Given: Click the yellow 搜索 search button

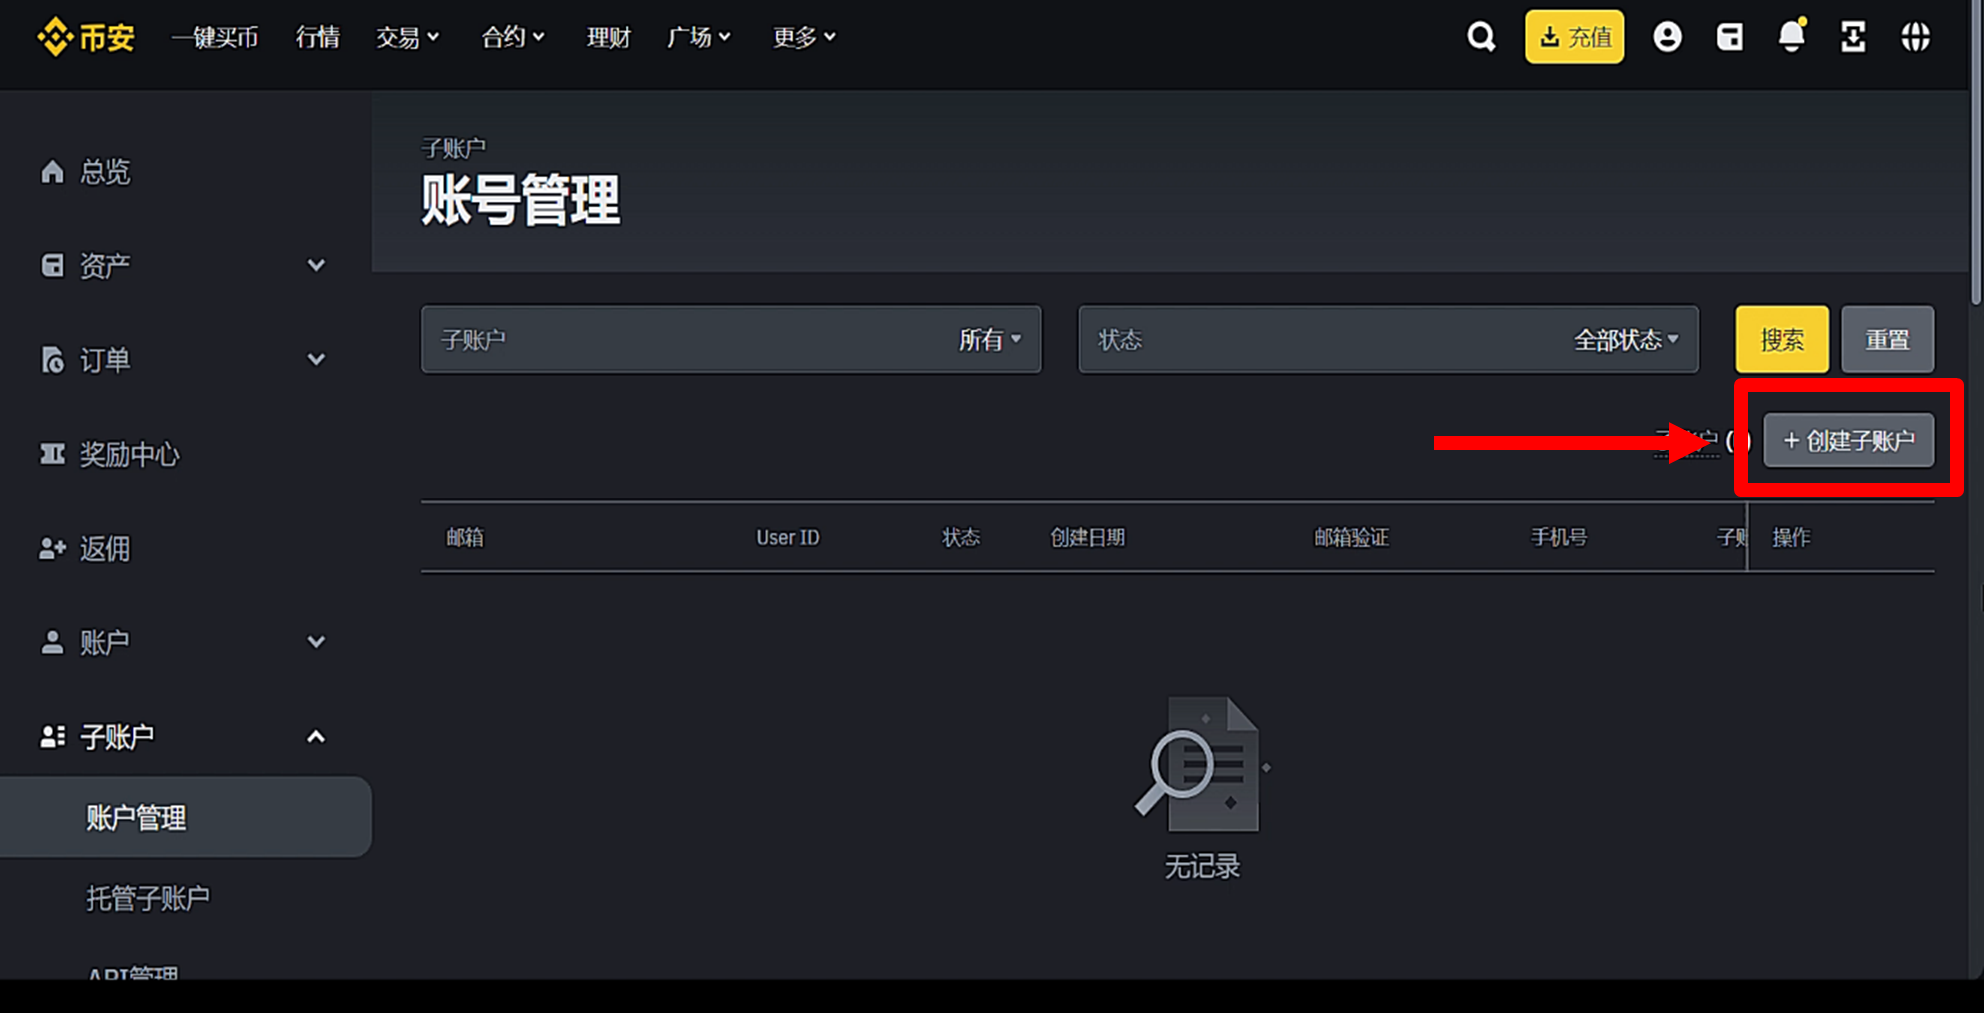Looking at the screenshot, I should click(x=1782, y=339).
